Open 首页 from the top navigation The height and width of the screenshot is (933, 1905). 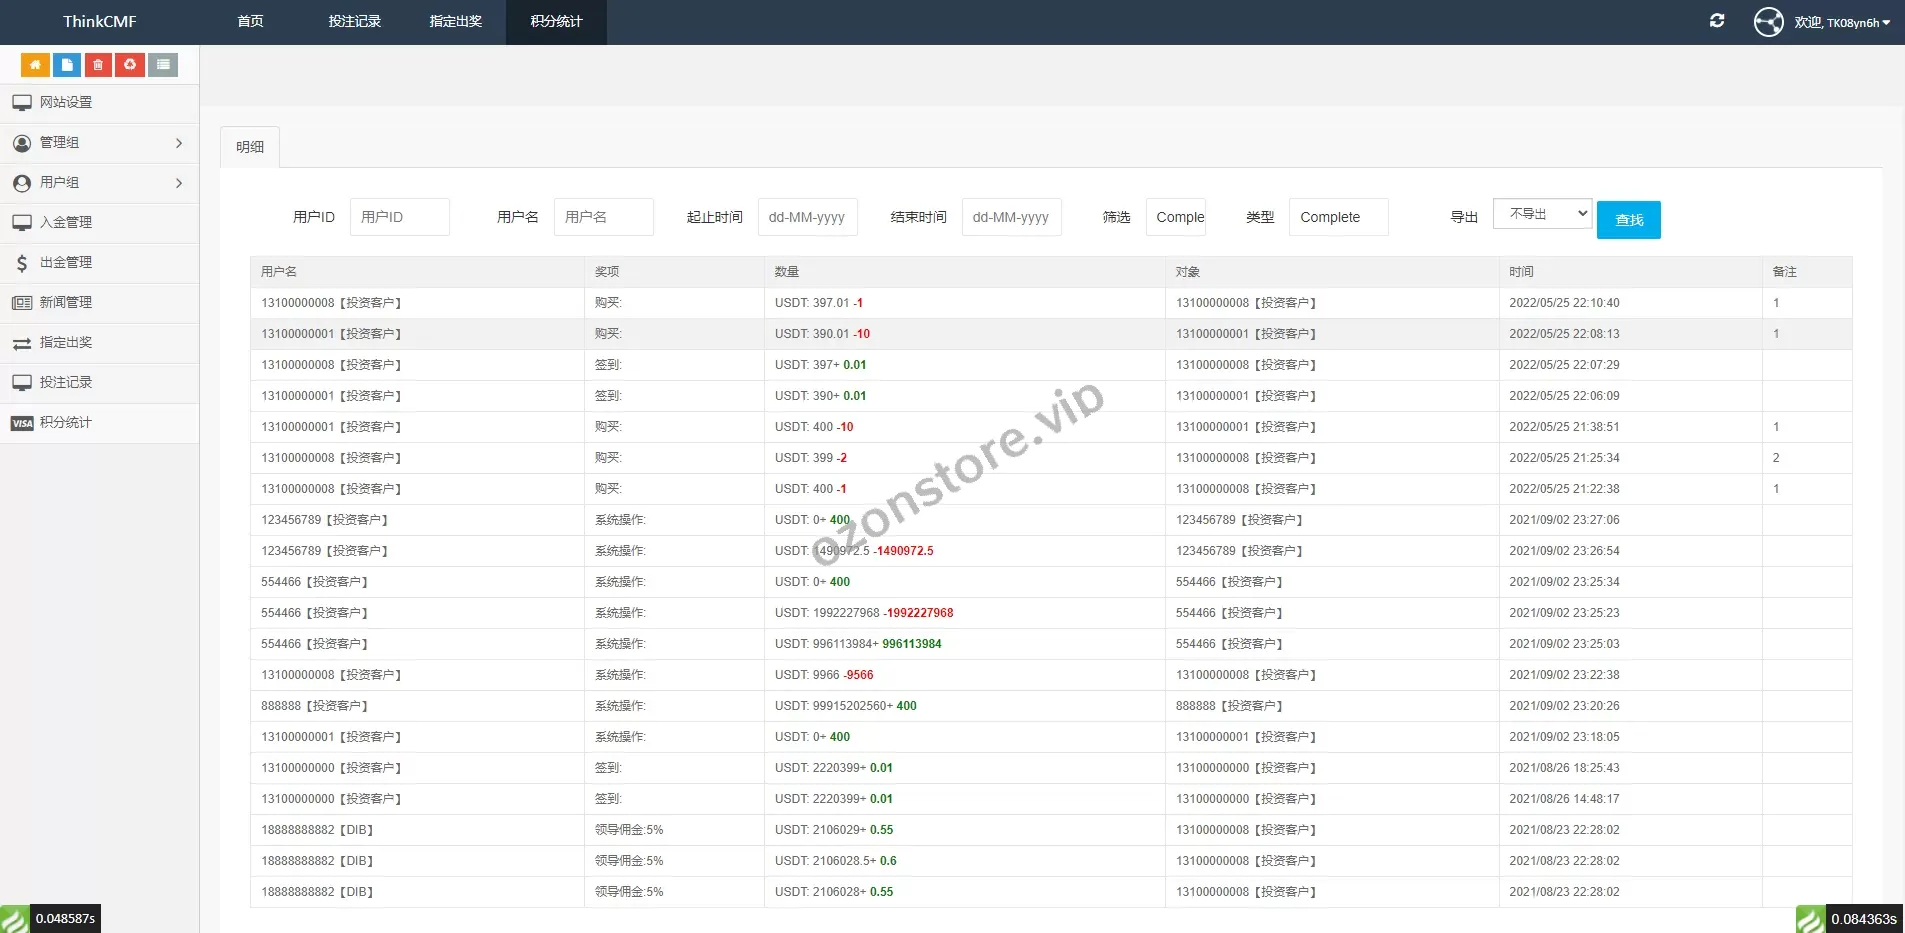pos(250,21)
